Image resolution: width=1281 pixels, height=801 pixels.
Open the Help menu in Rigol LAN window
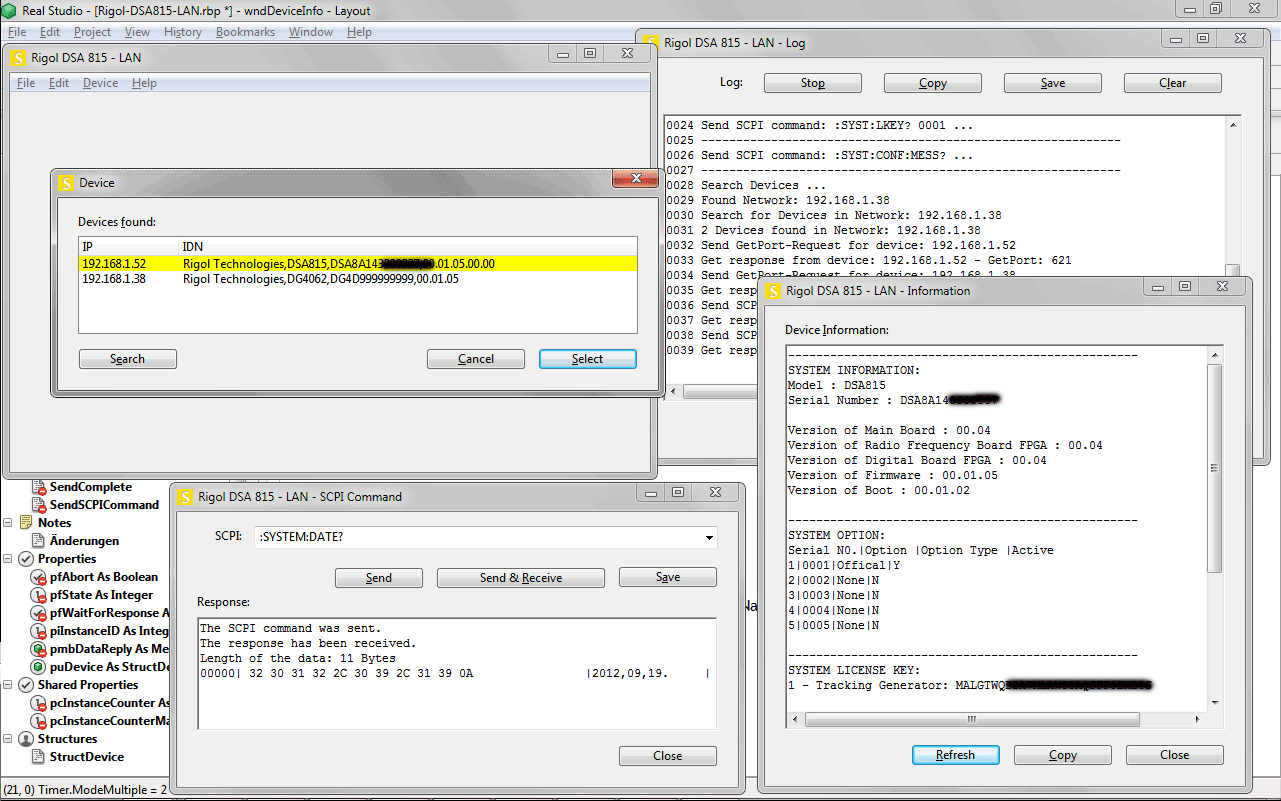click(x=144, y=83)
